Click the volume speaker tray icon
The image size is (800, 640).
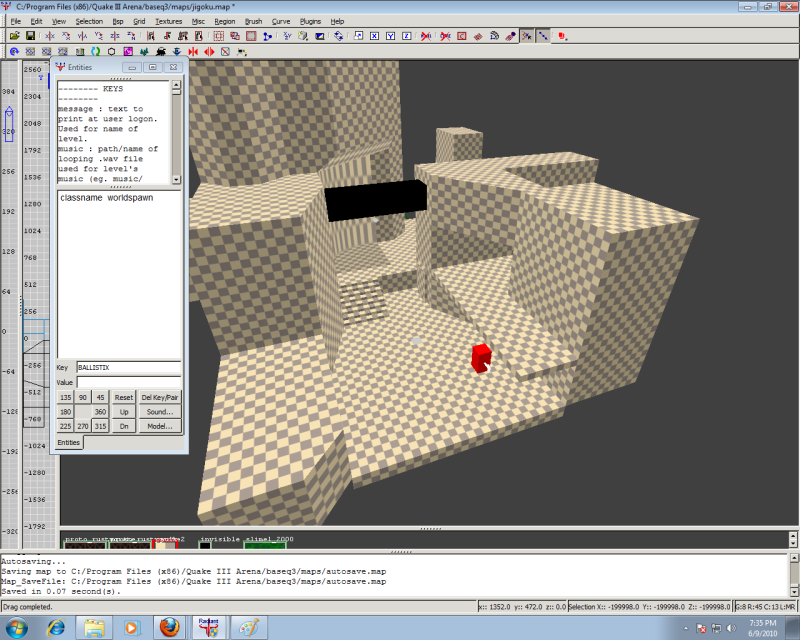tap(731, 628)
